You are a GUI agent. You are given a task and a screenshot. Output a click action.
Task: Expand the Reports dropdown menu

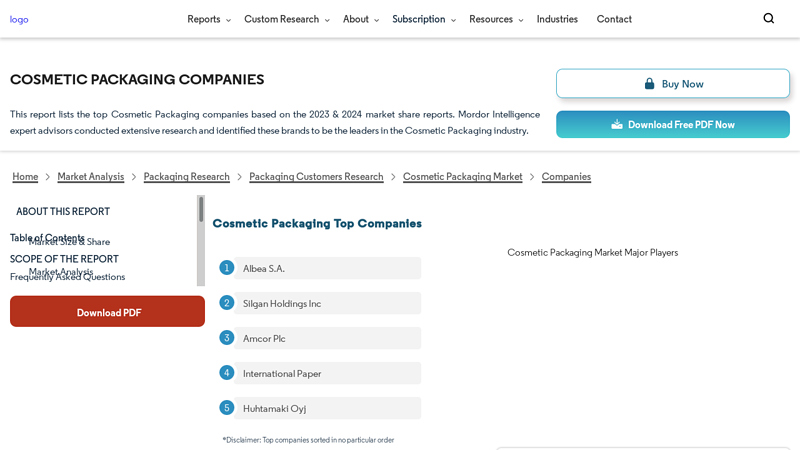pyautogui.click(x=208, y=19)
